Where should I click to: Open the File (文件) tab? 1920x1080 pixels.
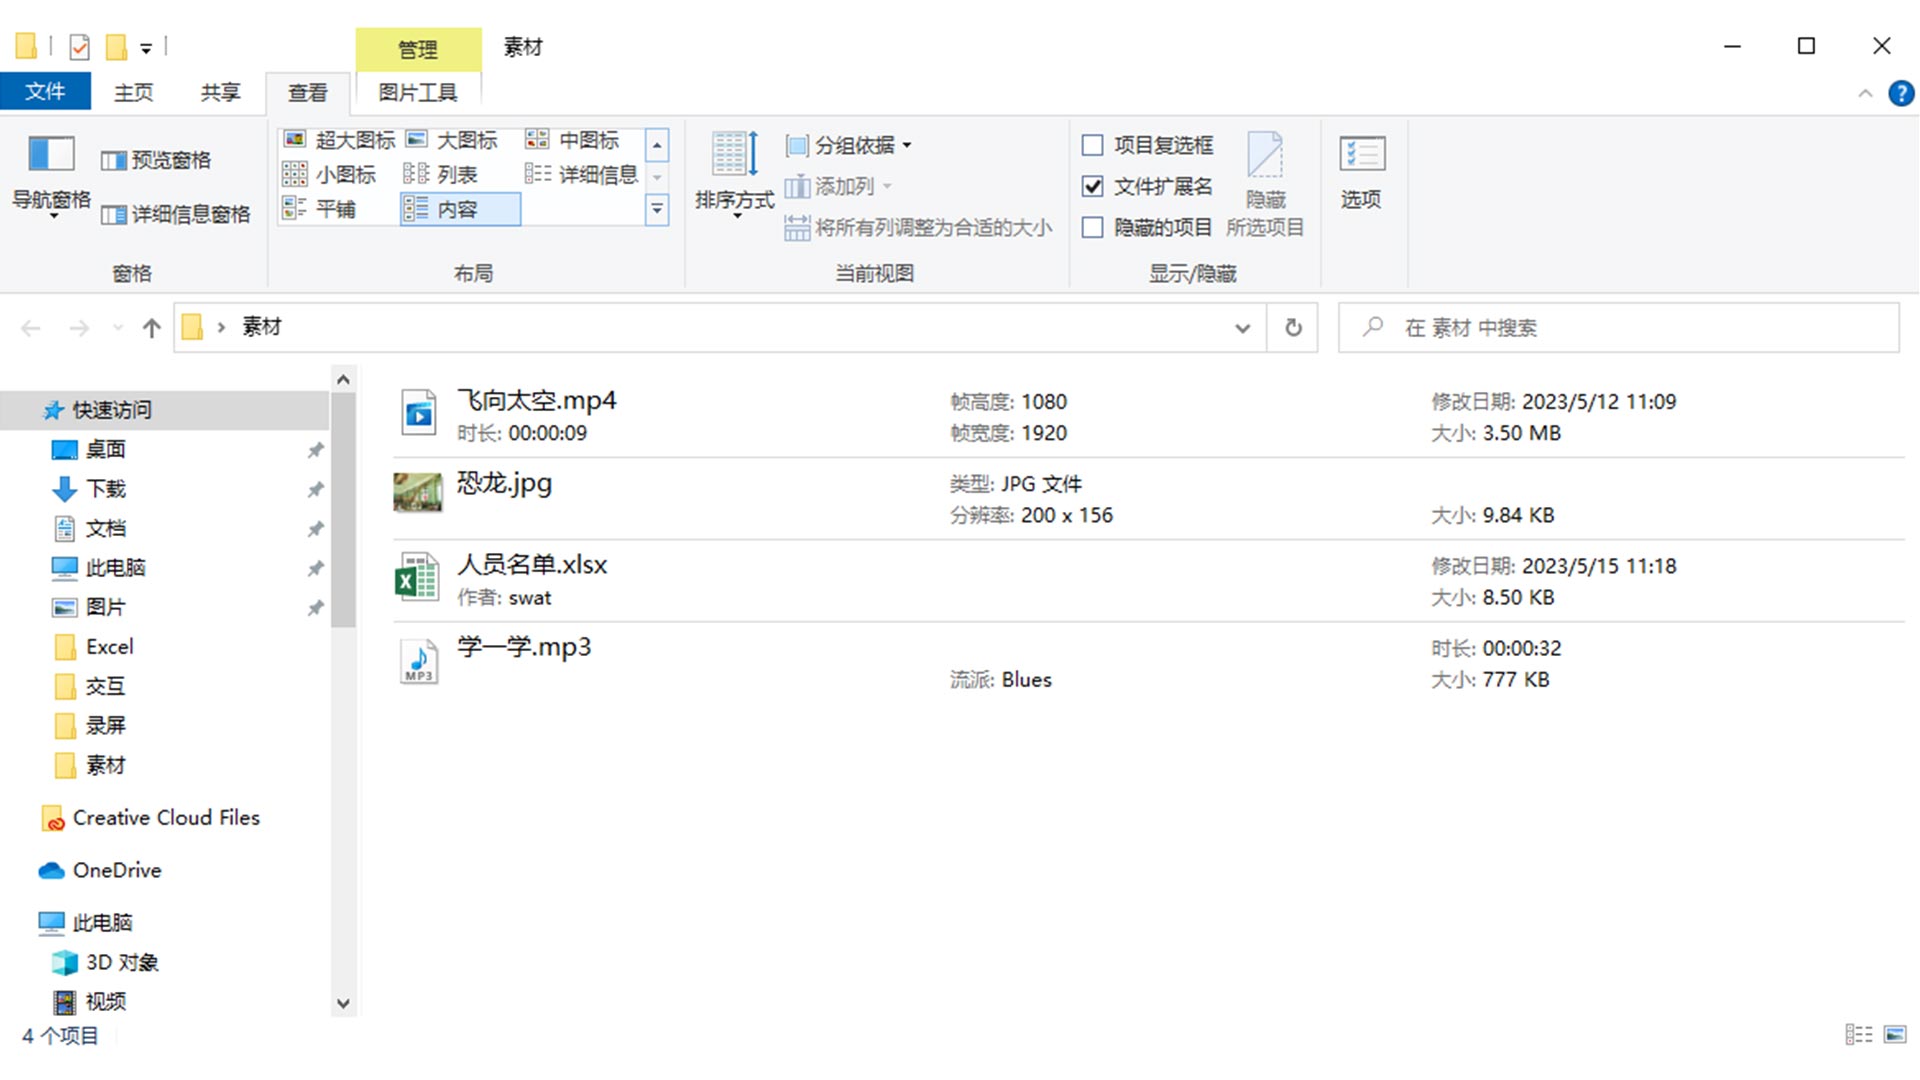45,92
